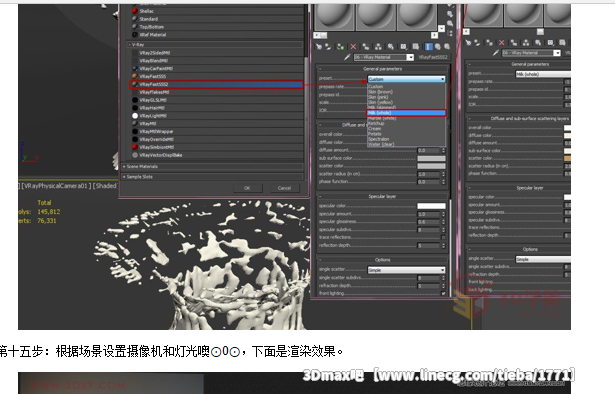The width and height of the screenshot is (615, 394).
Task: Open preset Milk (whole) dropdown in right editor
Action: pos(543,74)
